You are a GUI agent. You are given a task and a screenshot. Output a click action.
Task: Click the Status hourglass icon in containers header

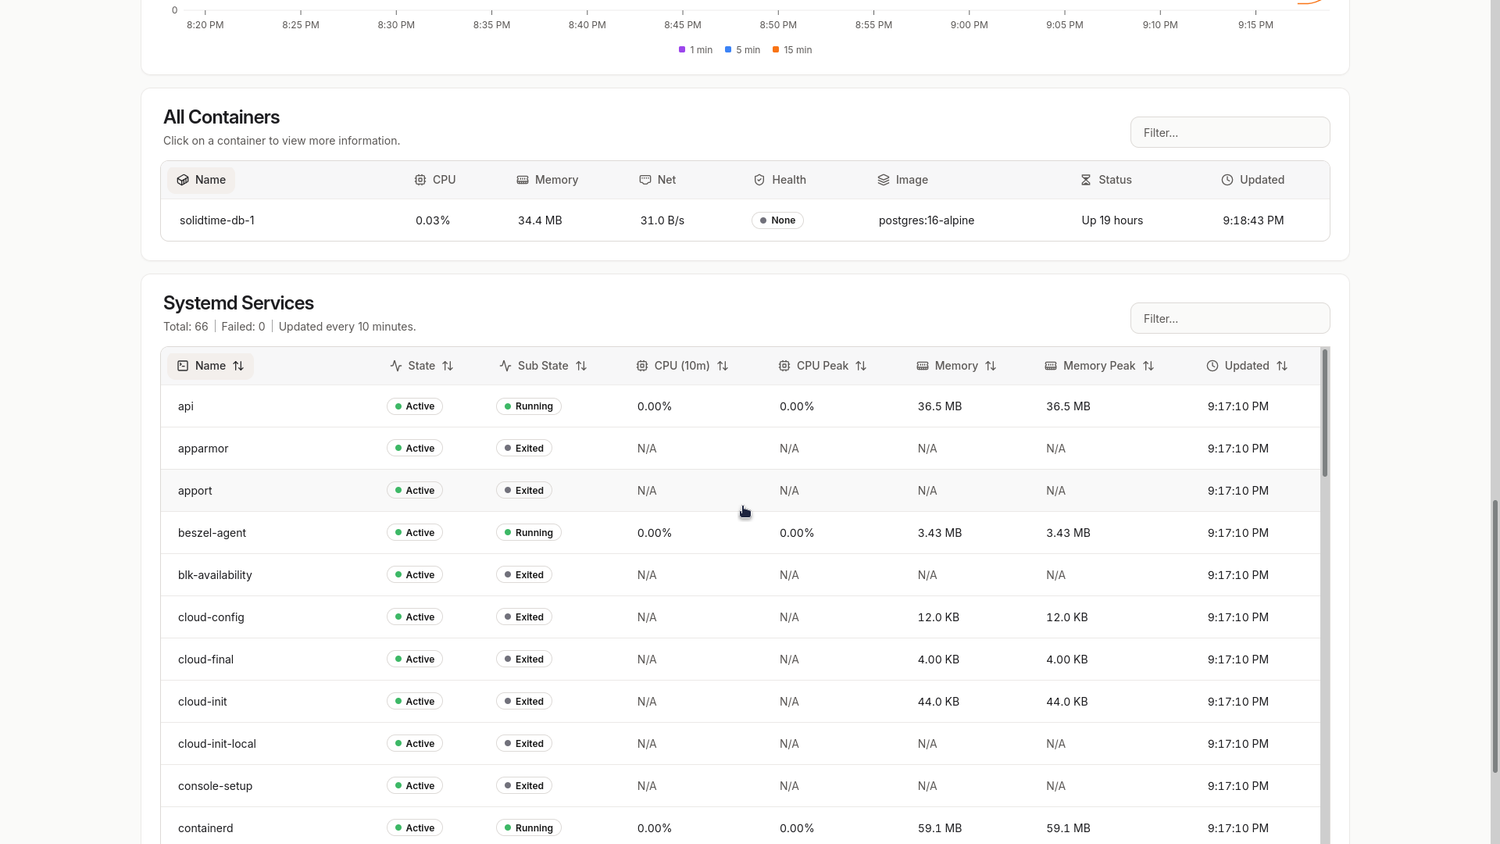coord(1086,180)
